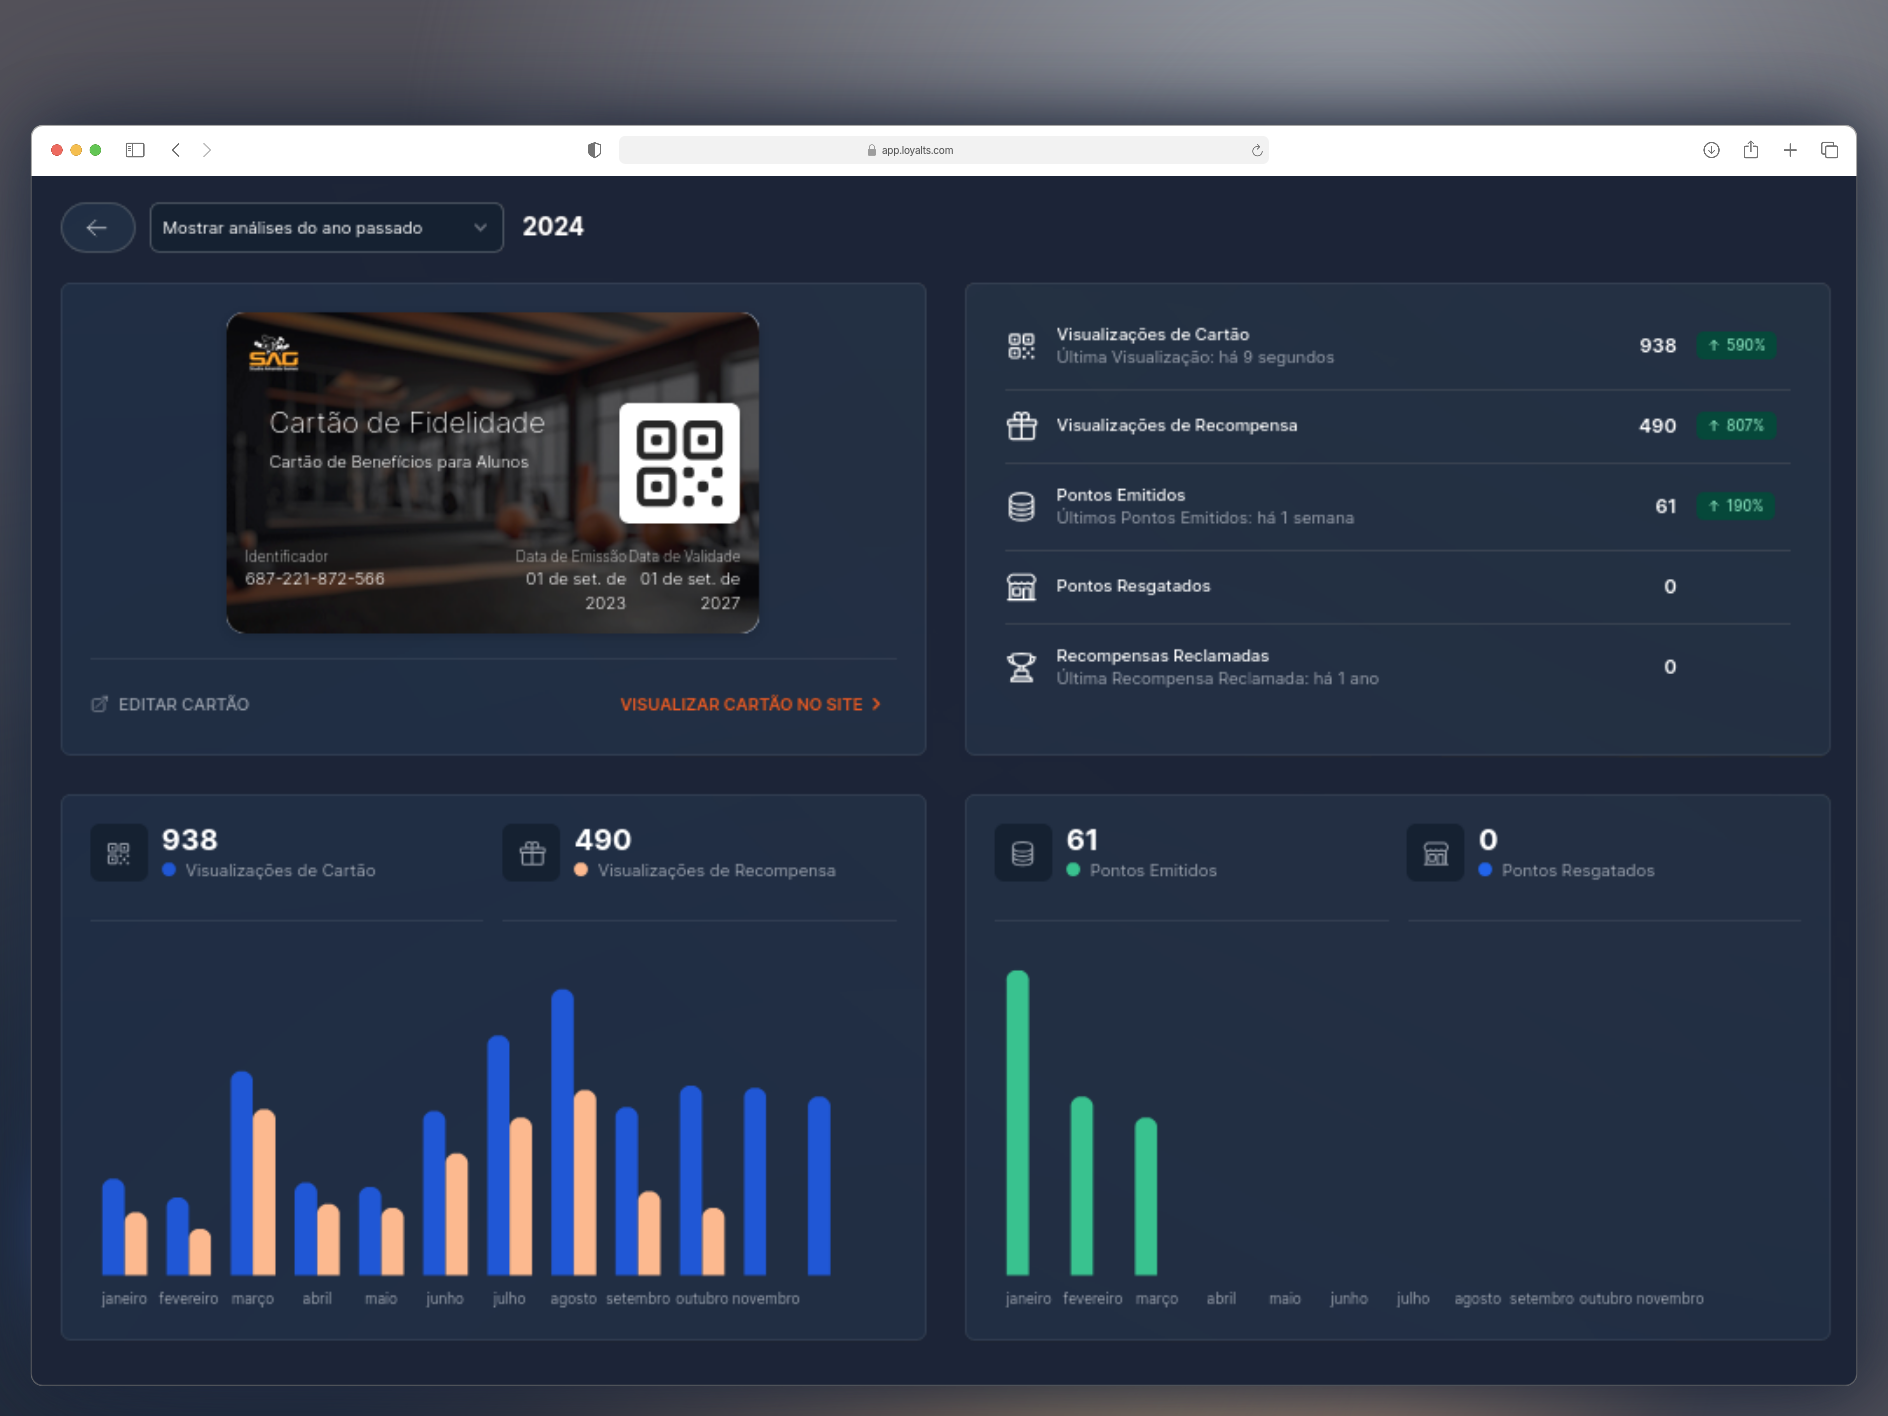Open the 'Mostrar análises do ano passado' dropdown
1888x1416 pixels.
[326, 228]
